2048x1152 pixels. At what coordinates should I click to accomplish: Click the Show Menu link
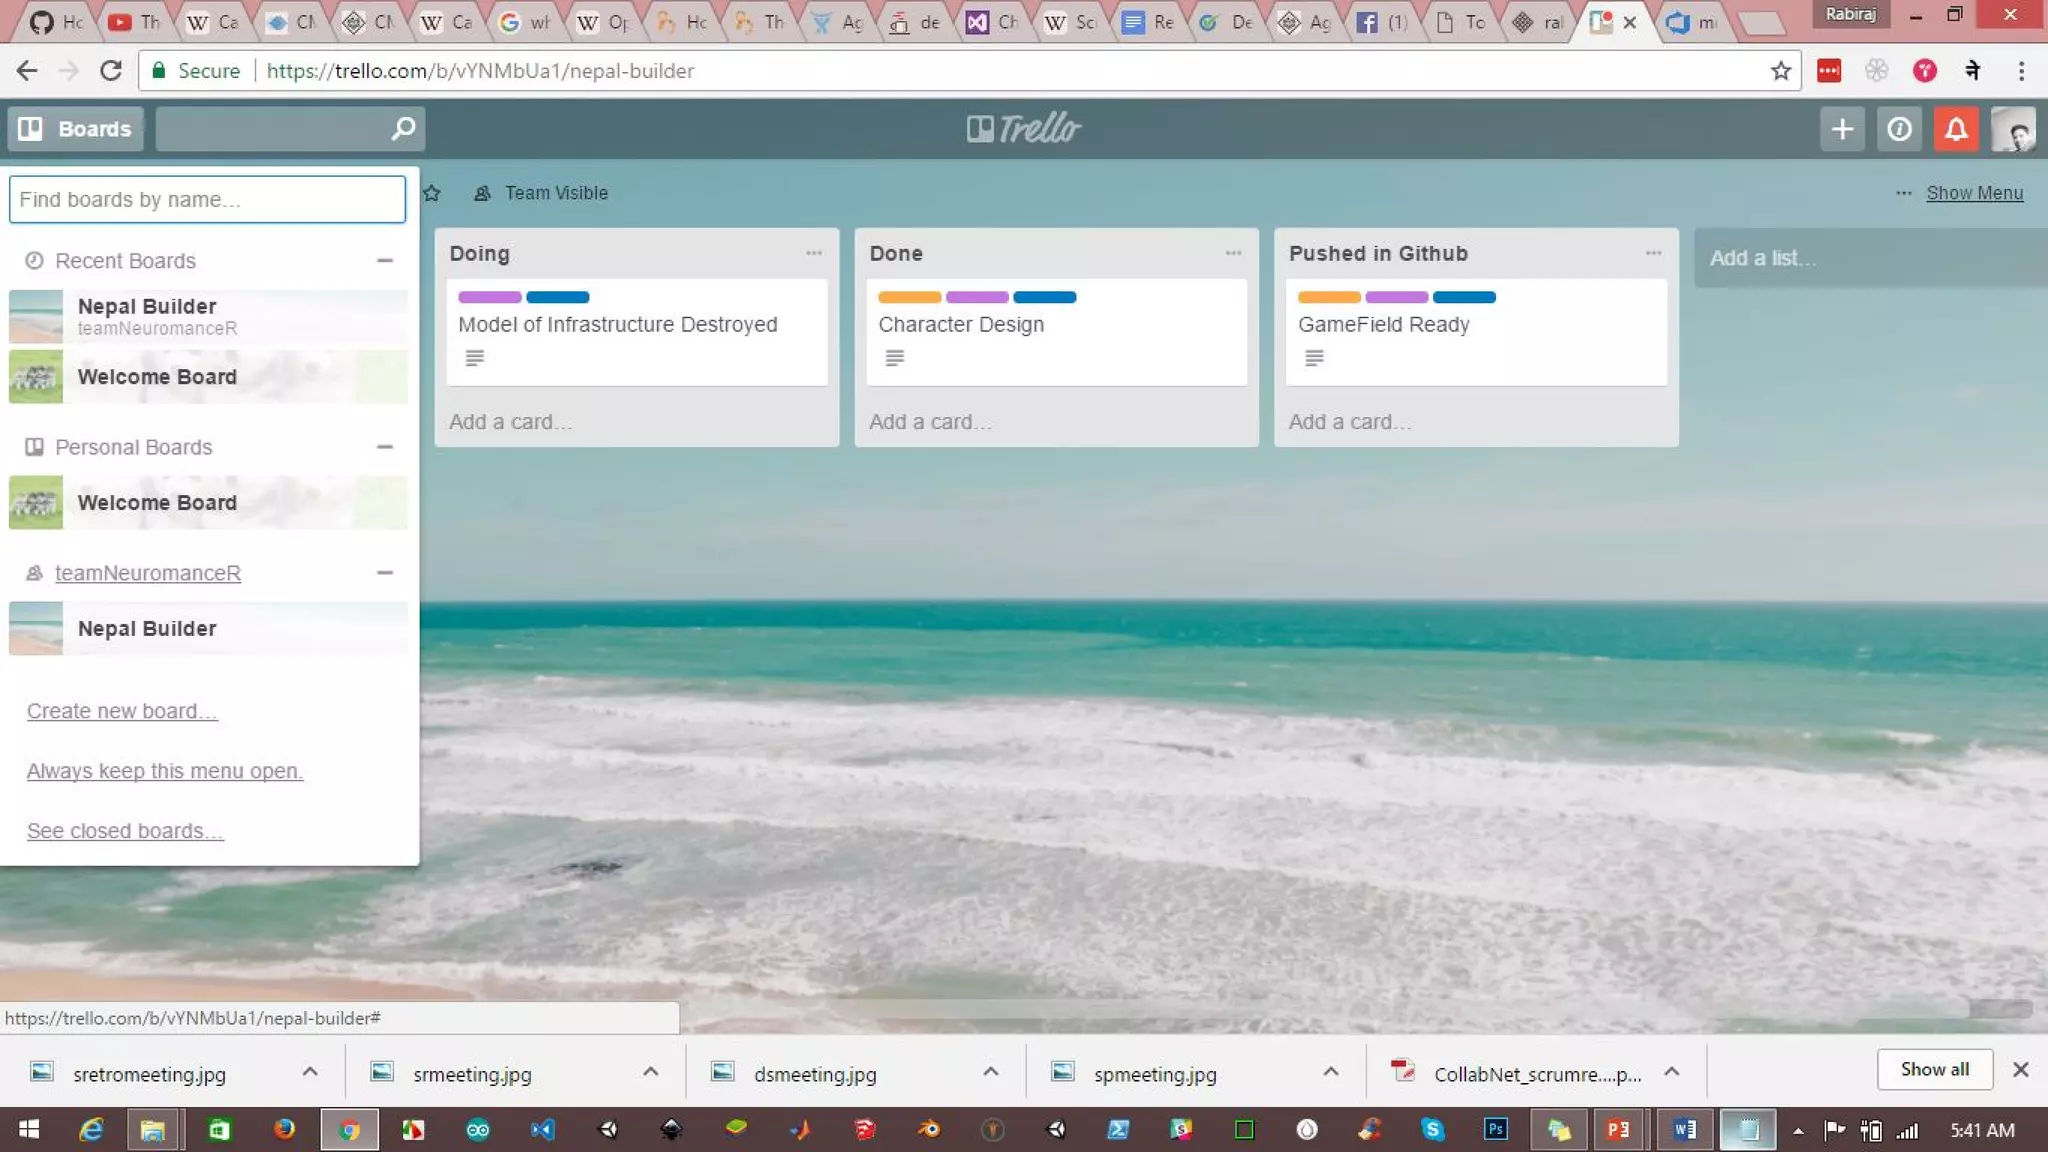(1974, 193)
